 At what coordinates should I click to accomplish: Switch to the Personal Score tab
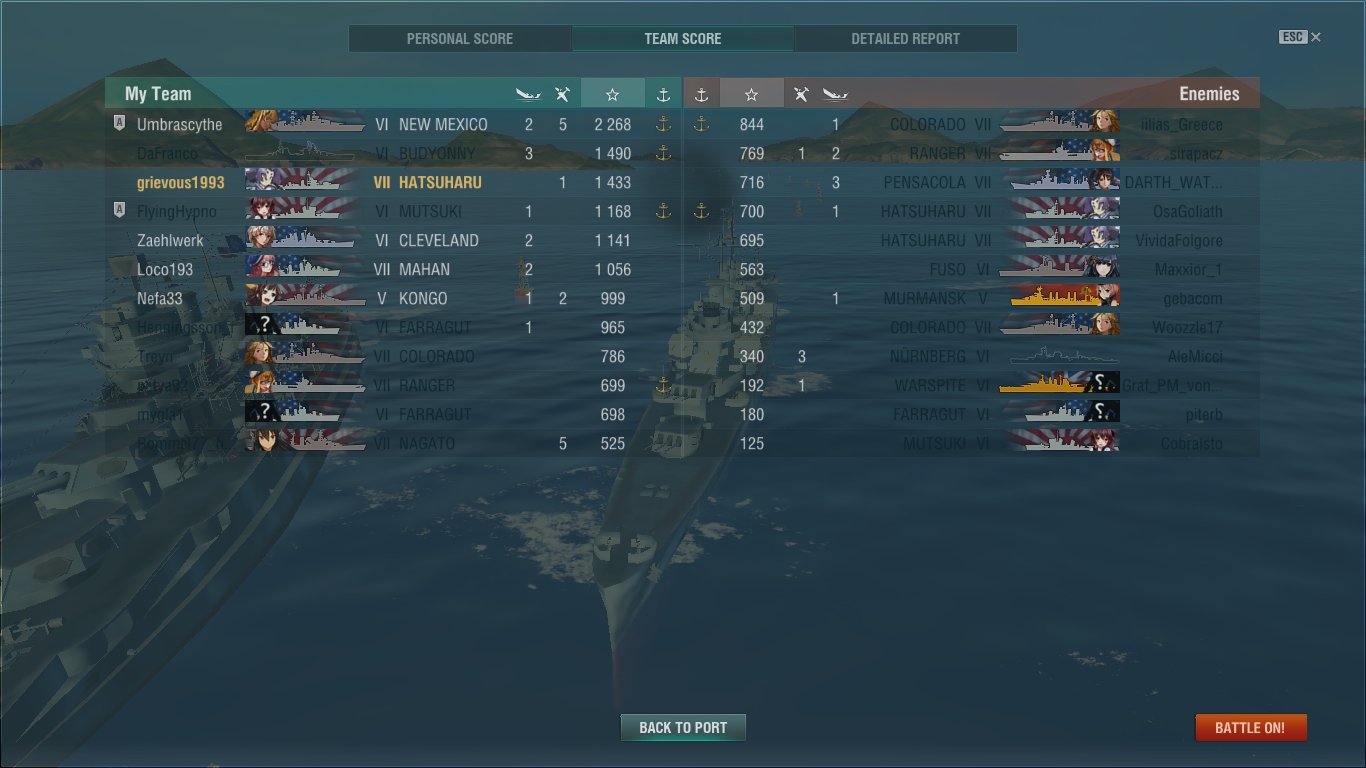pyautogui.click(x=460, y=39)
